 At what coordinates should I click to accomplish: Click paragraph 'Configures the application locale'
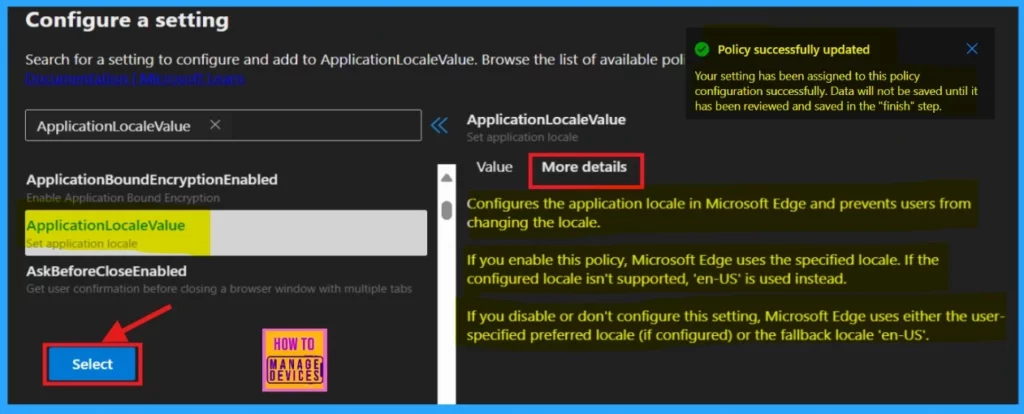(719, 213)
